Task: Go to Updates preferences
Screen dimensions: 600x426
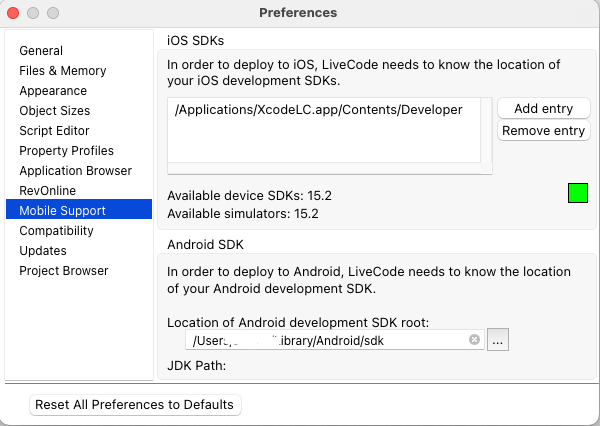Action: (43, 250)
